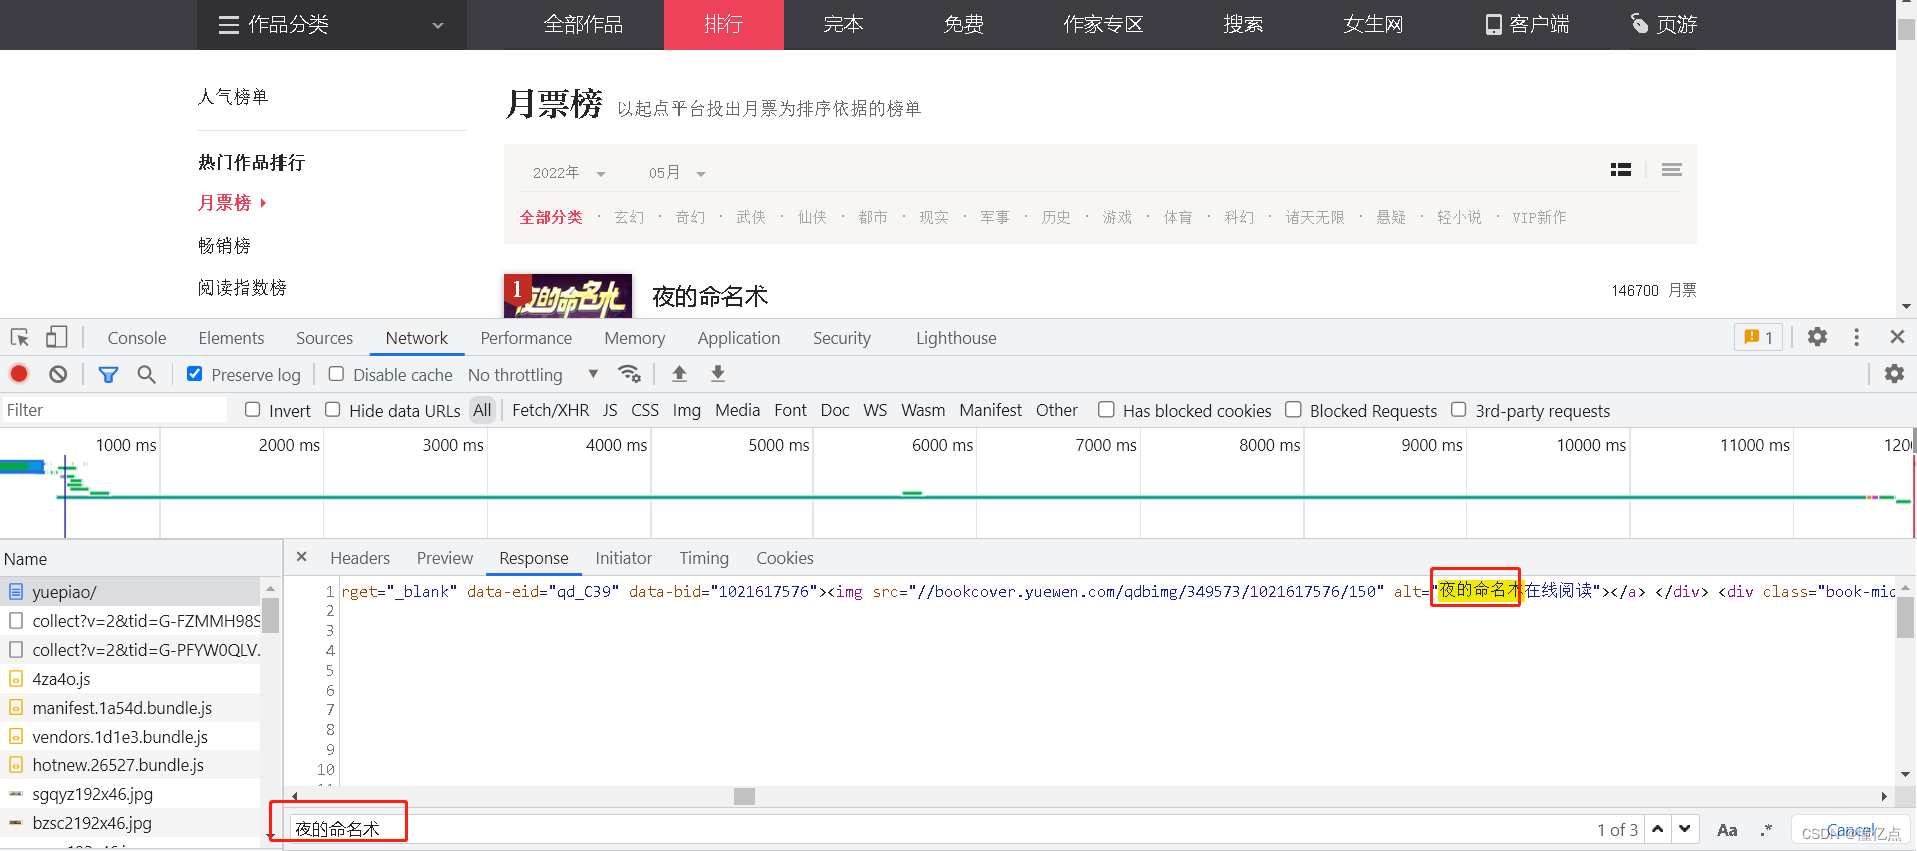Check Has blocked cookies checkbox
The width and height of the screenshot is (1917, 851).
[x=1106, y=410]
